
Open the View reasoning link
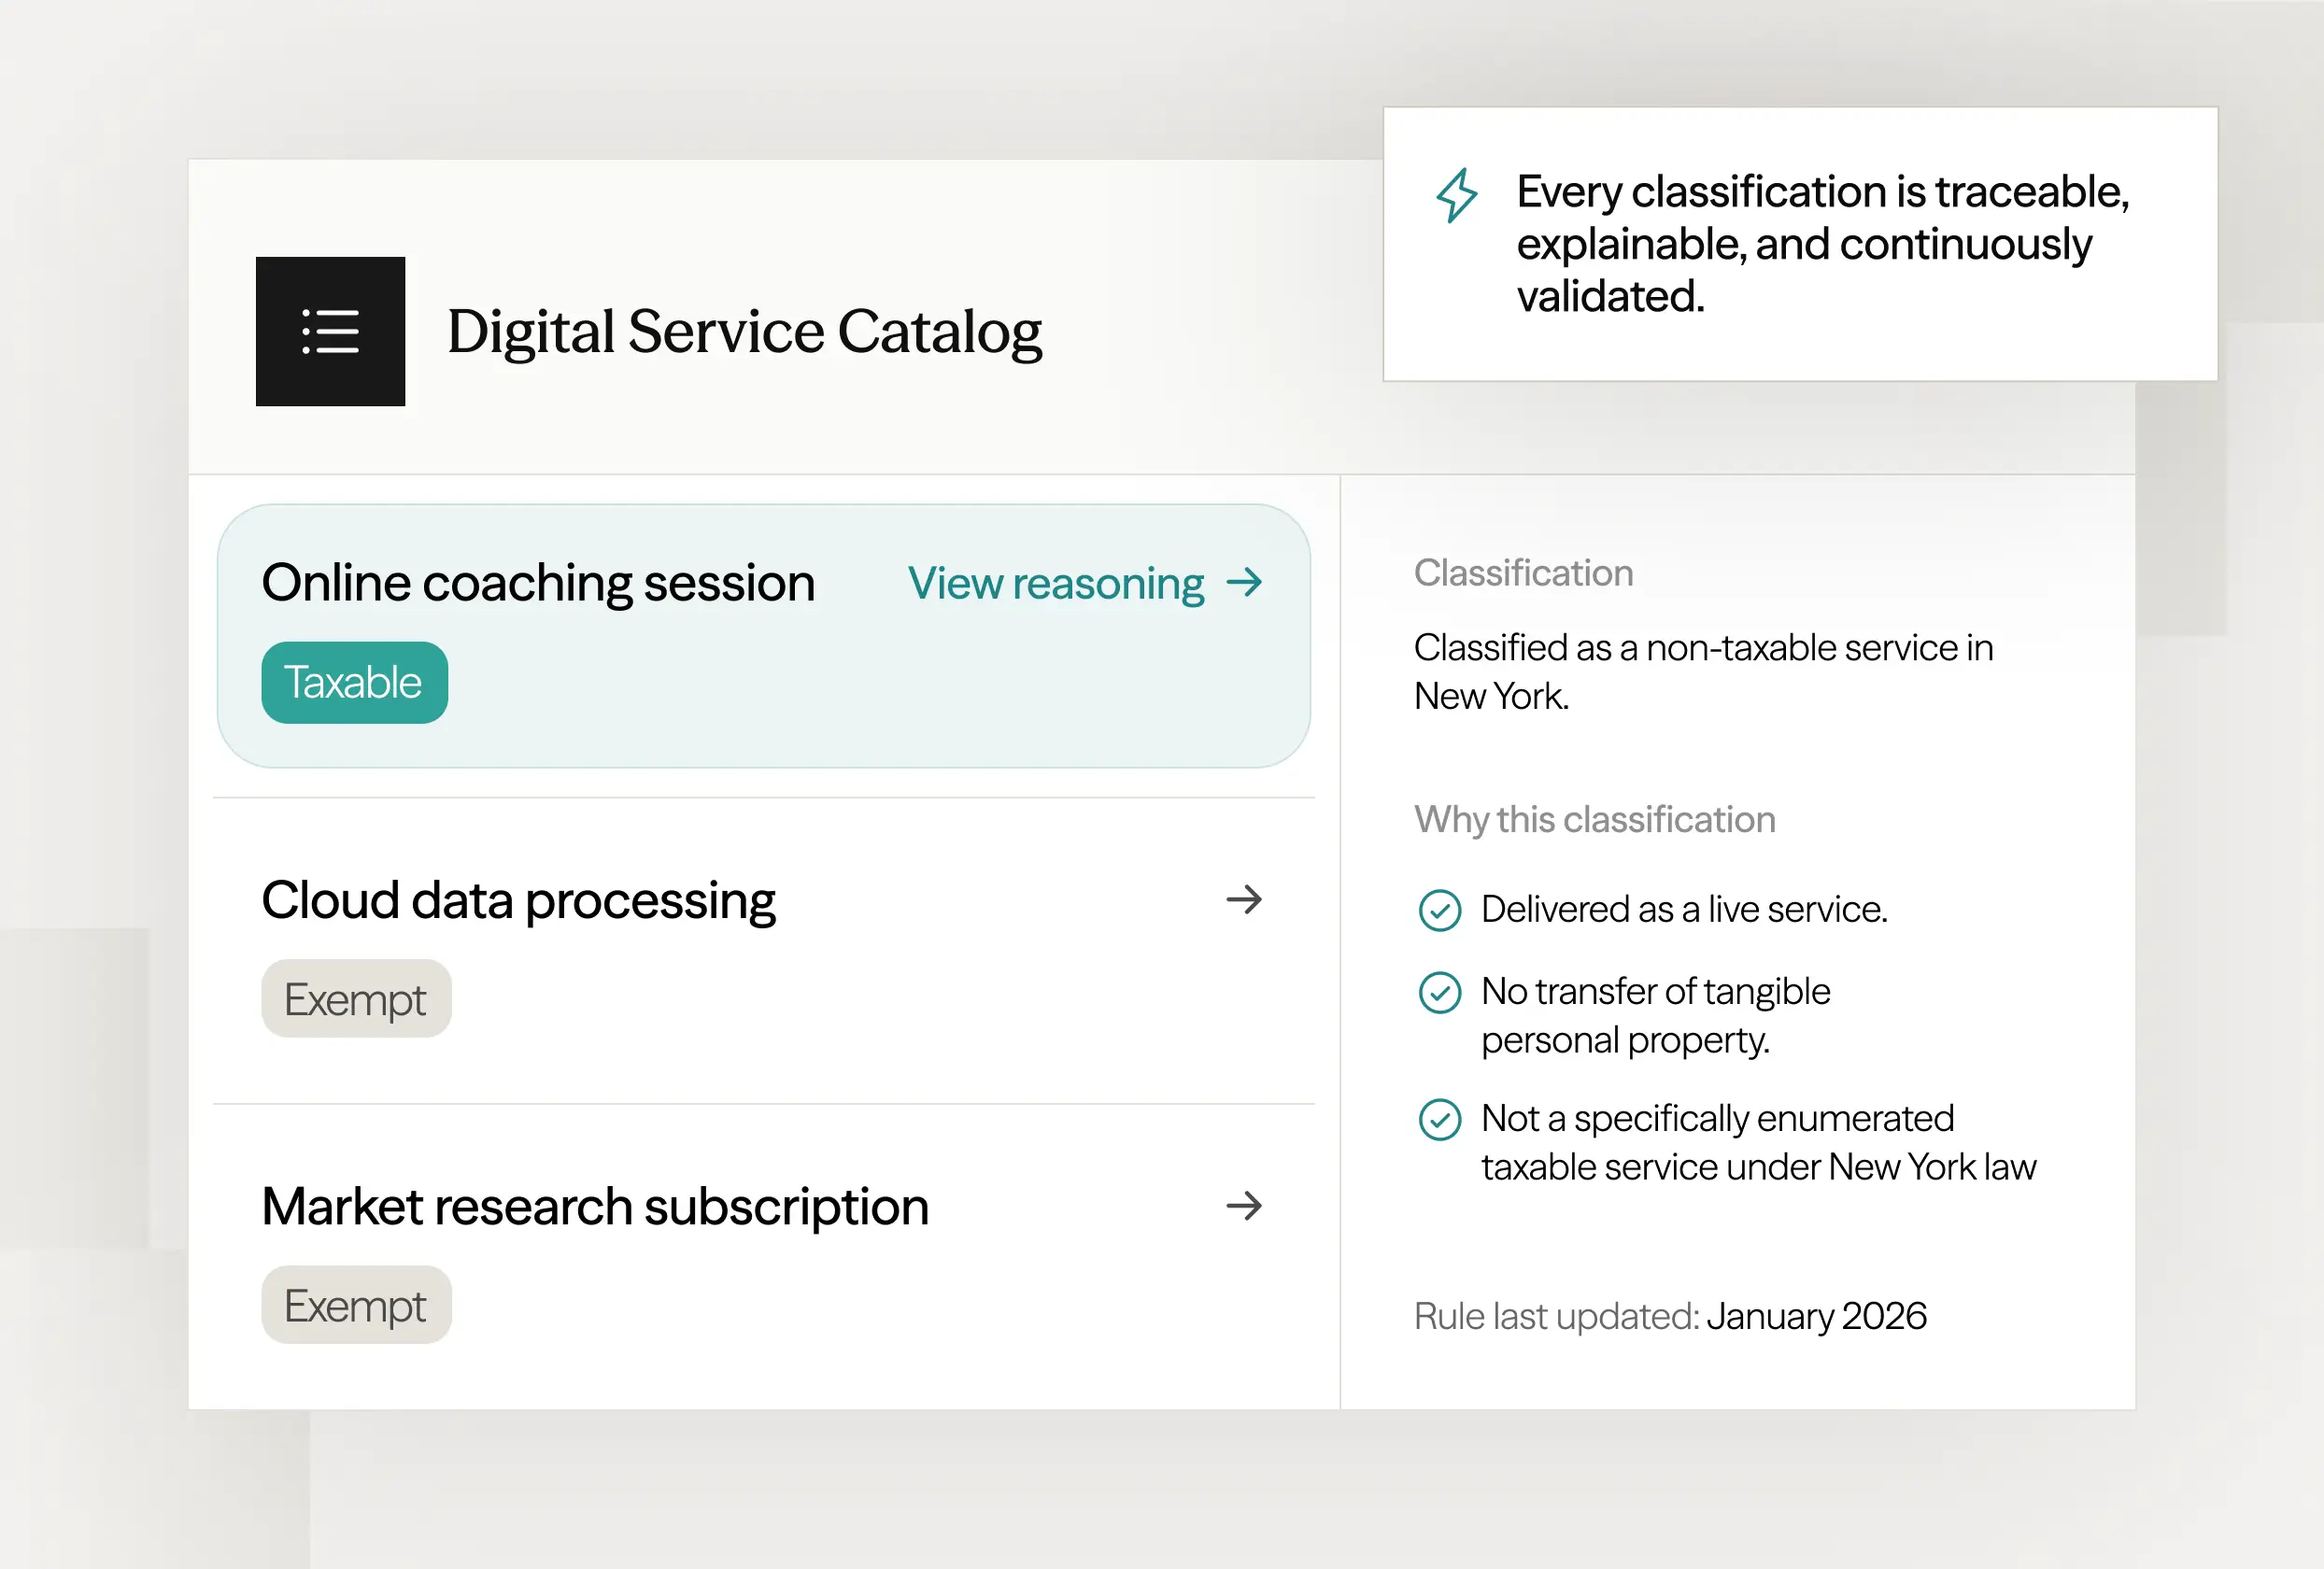click(1055, 583)
